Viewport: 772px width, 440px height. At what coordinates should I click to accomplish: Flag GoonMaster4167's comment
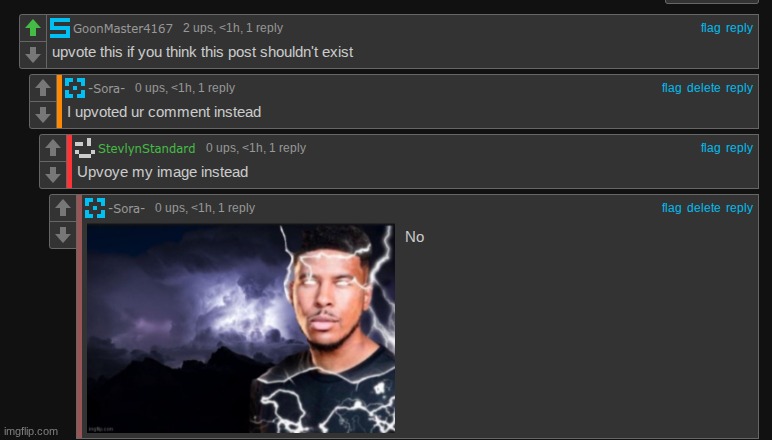710,28
